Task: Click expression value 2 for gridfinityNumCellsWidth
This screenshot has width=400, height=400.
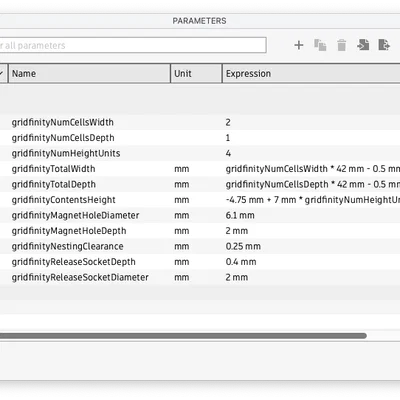Action: click(x=228, y=122)
